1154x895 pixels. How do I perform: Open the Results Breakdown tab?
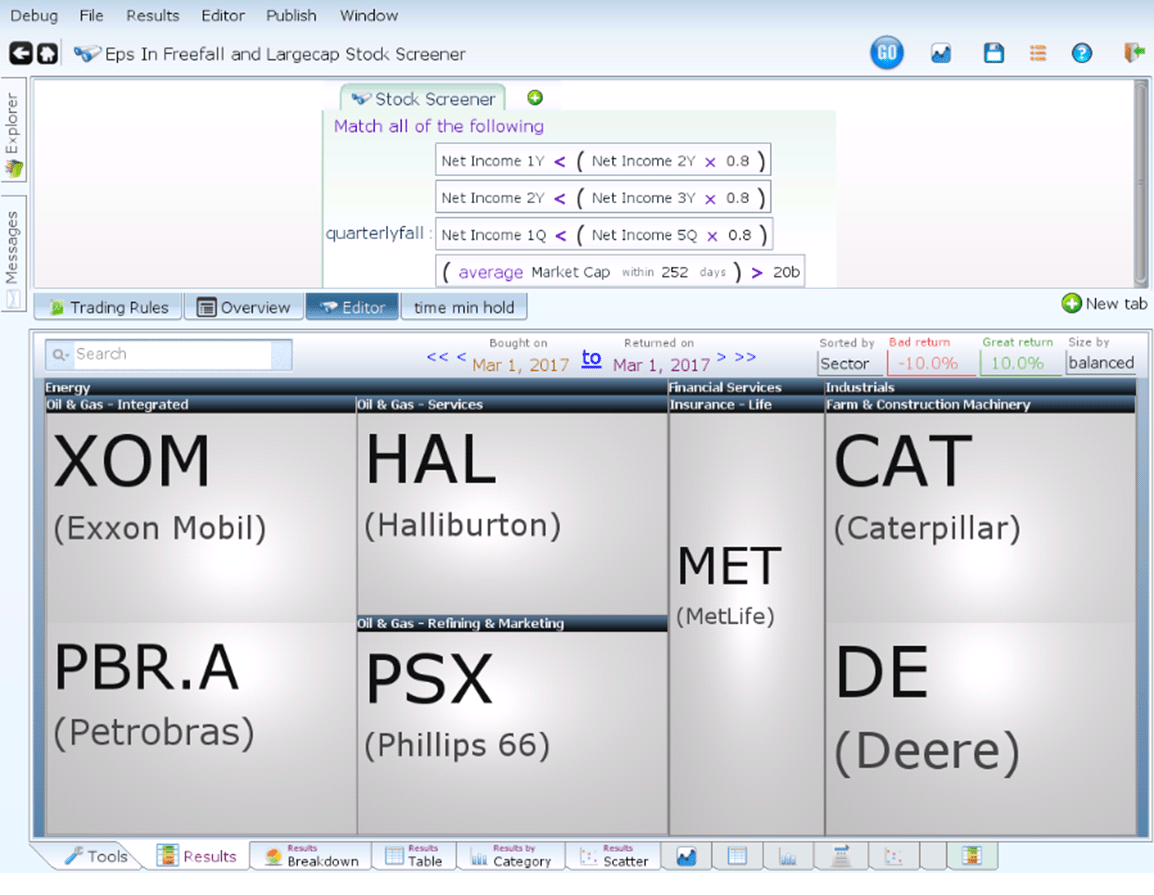pyautogui.click(x=311, y=856)
